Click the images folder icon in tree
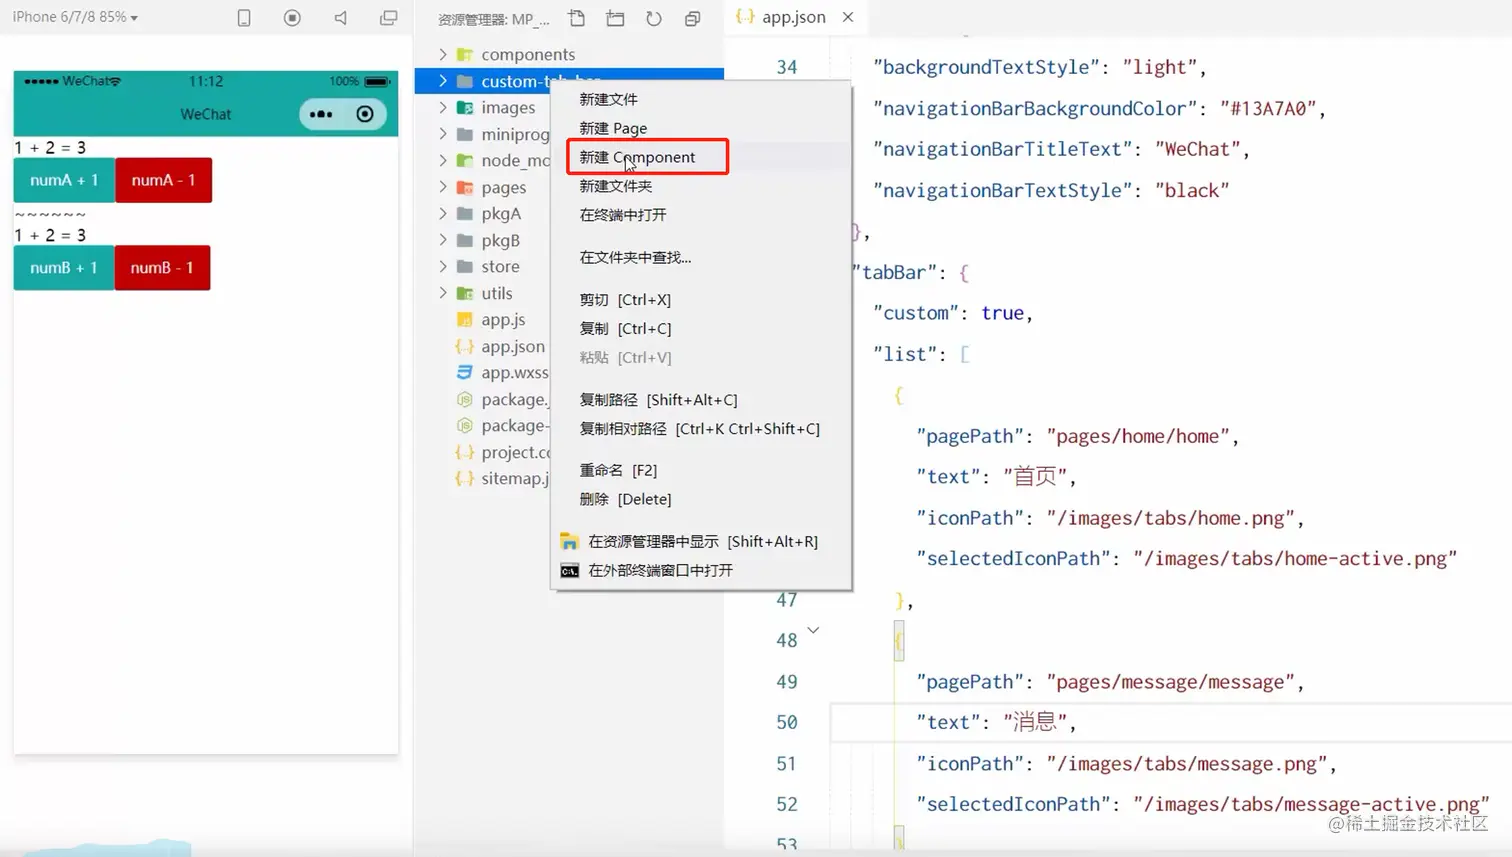This screenshot has width=1512, height=857. click(x=465, y=107)
